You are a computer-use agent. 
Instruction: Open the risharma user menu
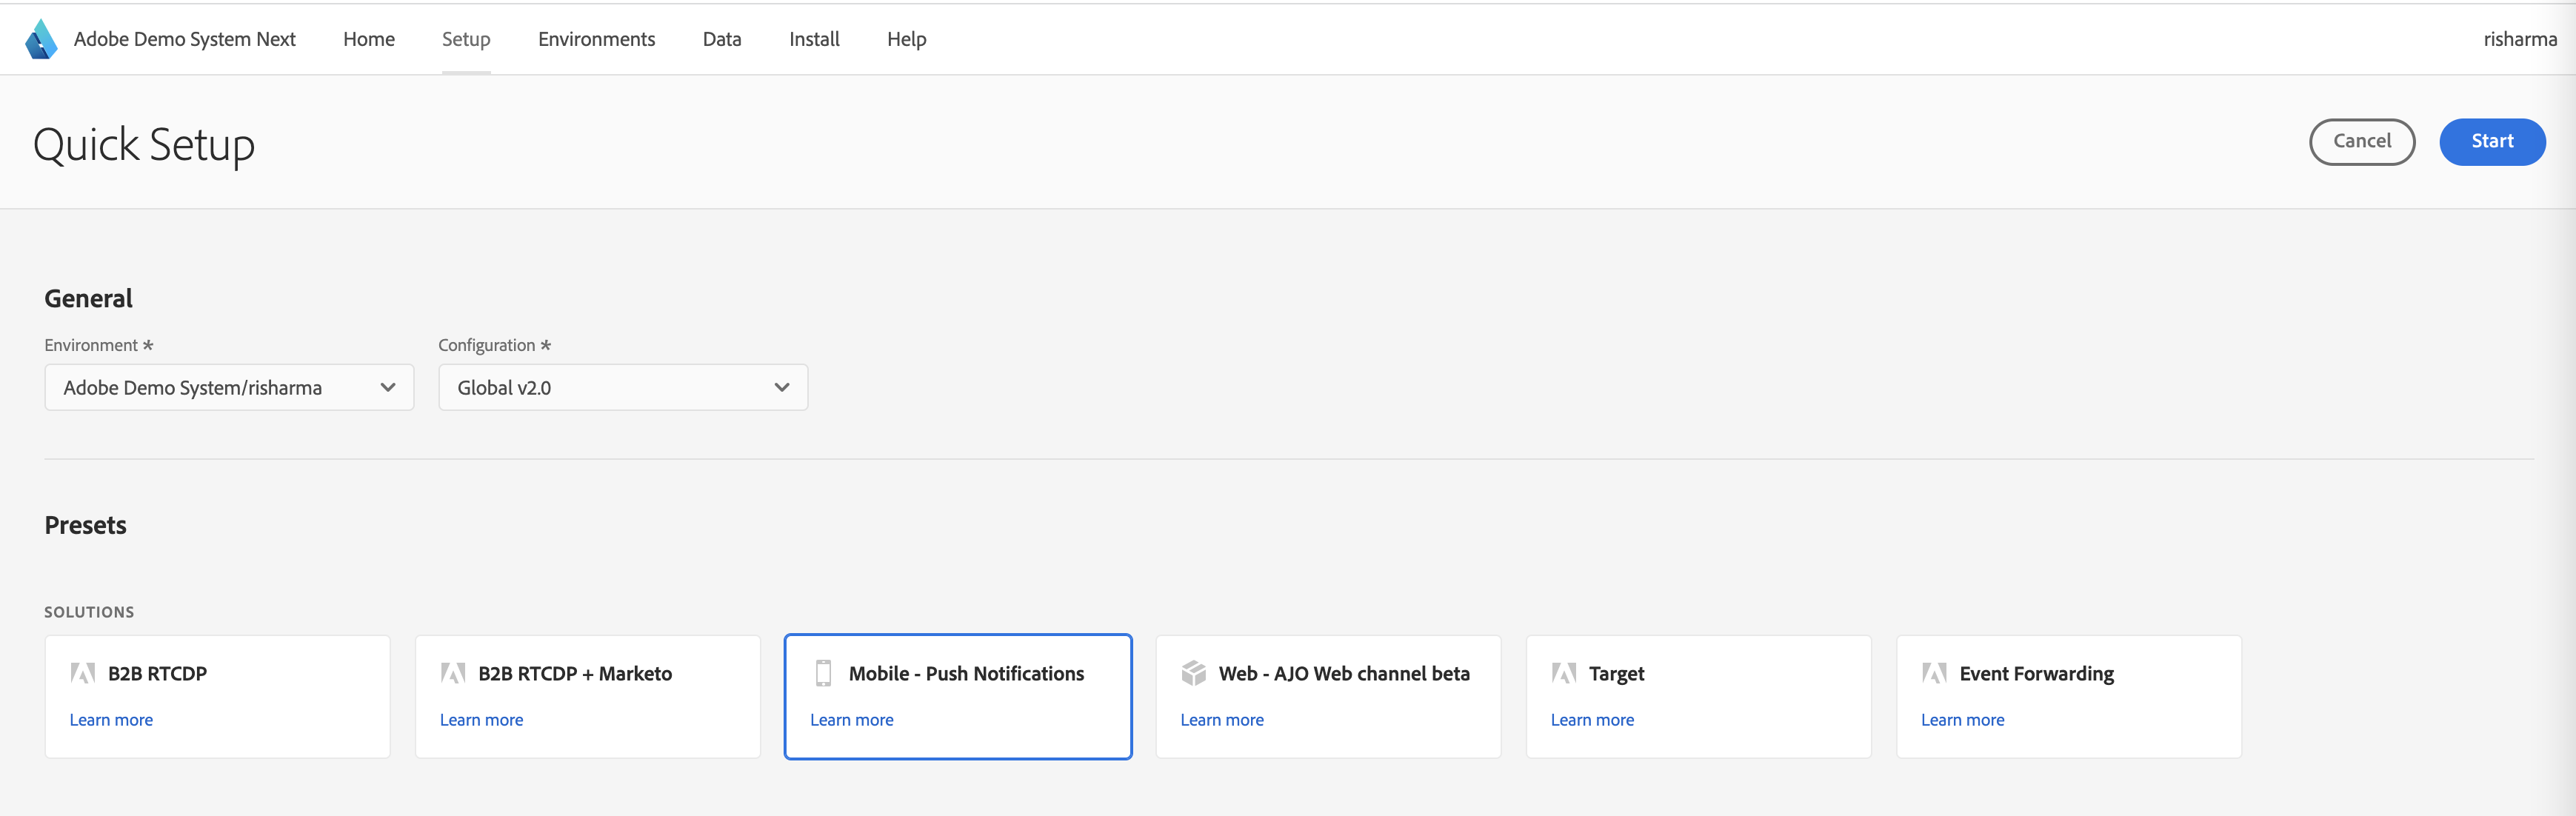tap(2520, 39)
